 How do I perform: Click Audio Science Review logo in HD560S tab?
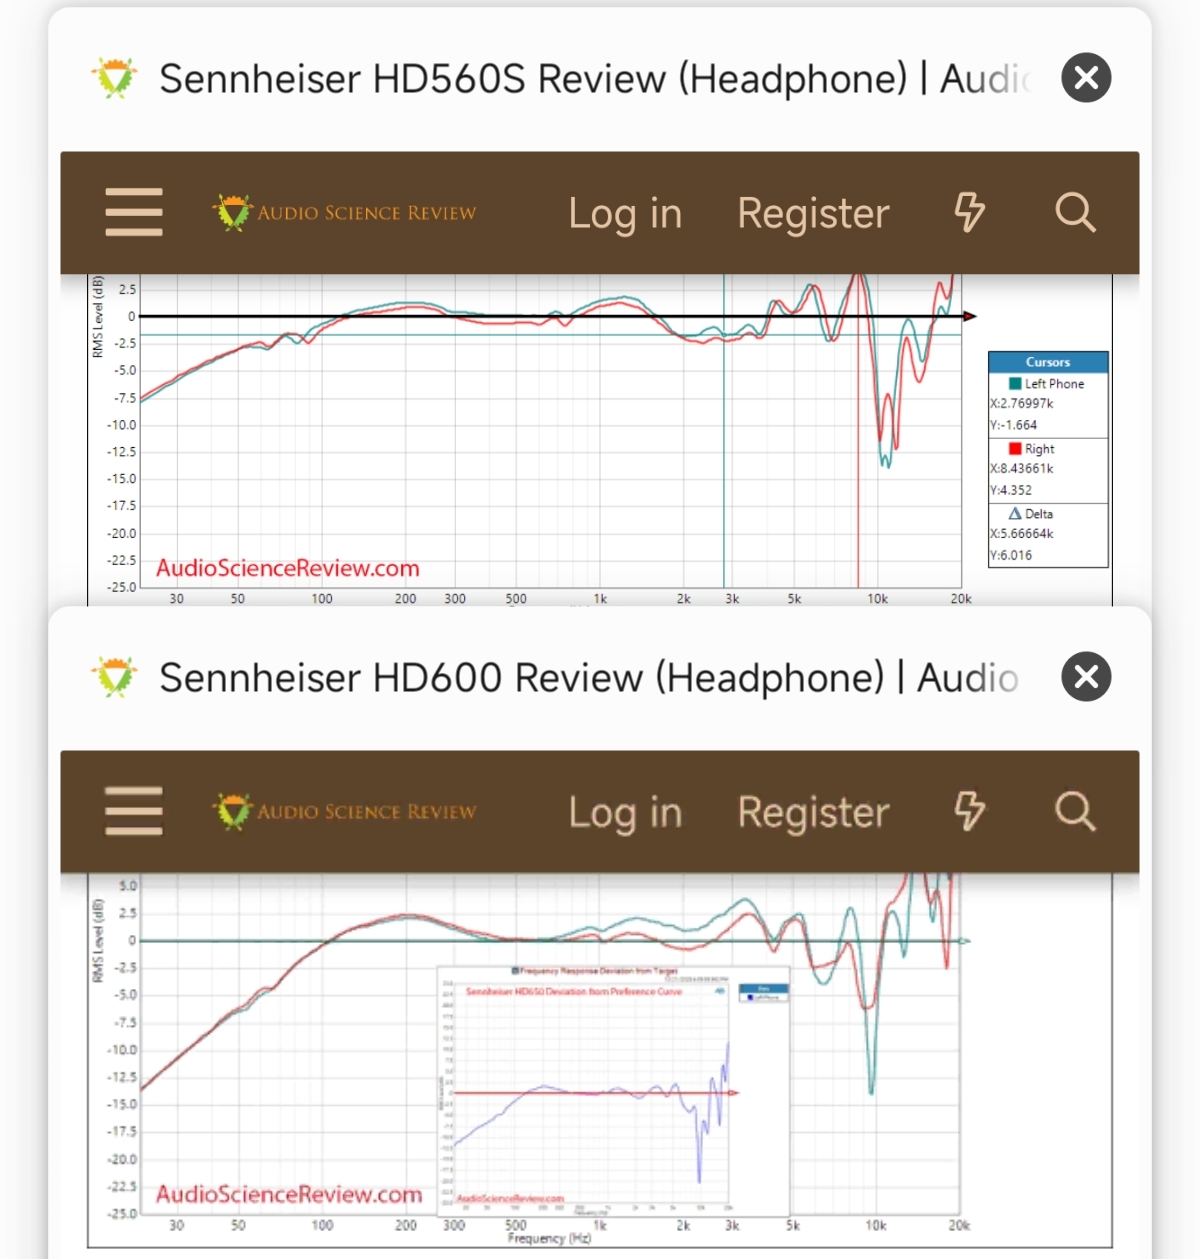click(x=344, y=213)
